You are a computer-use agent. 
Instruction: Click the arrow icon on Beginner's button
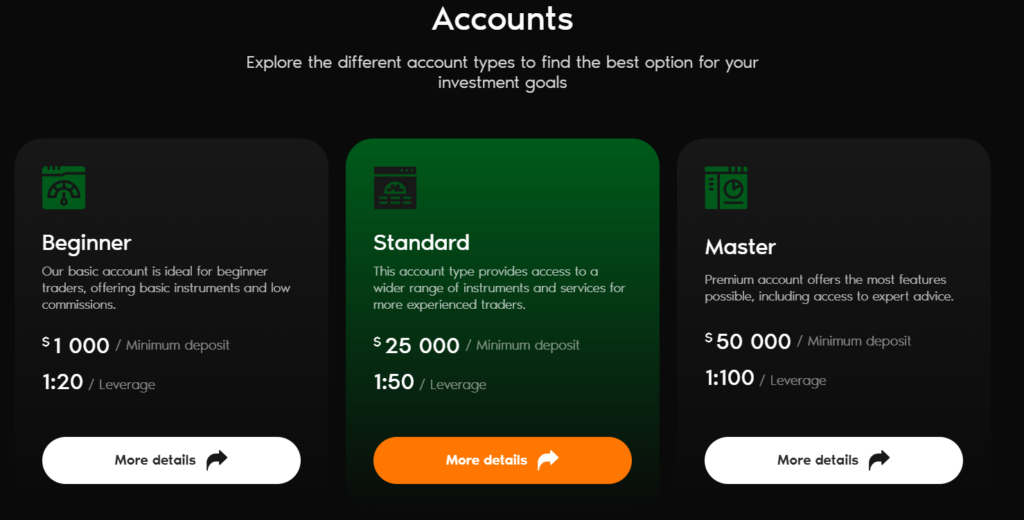click(217, 460)
